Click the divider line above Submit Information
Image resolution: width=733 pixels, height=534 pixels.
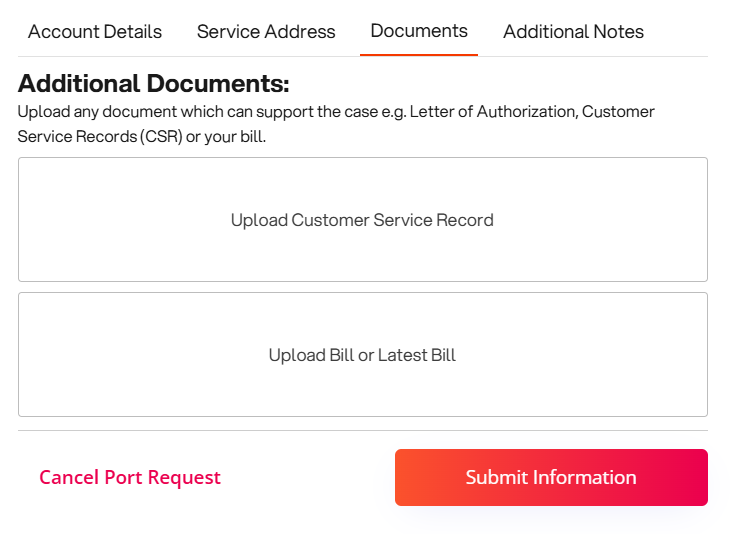coord(362,431)
